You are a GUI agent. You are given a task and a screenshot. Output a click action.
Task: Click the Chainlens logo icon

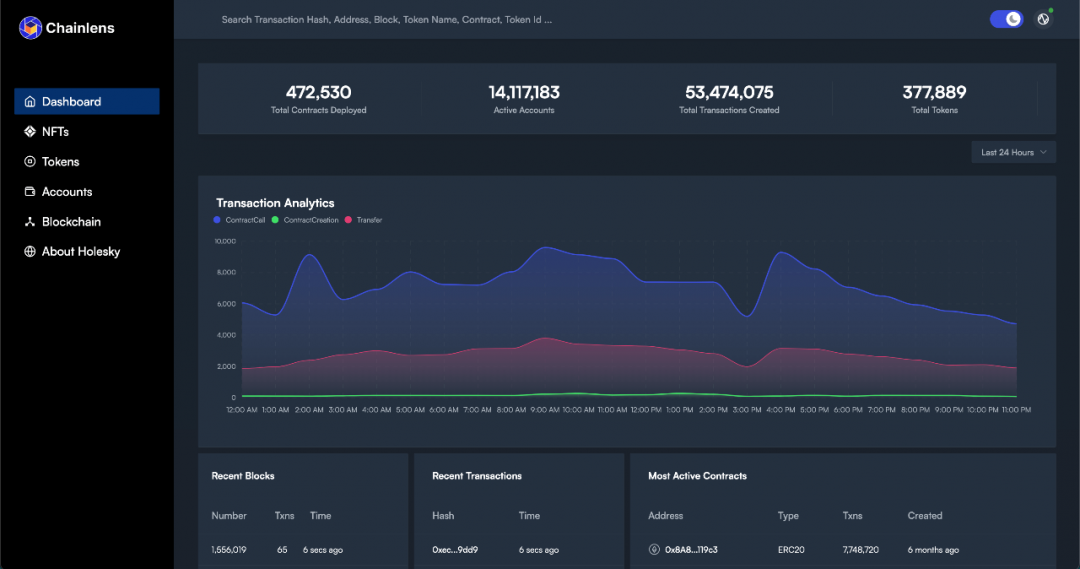coord(30,28)
